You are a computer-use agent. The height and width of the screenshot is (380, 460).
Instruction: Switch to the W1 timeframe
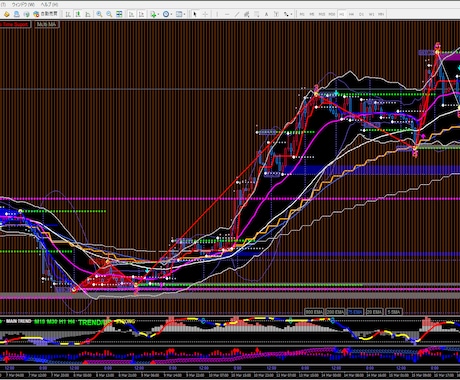point(371,14)
